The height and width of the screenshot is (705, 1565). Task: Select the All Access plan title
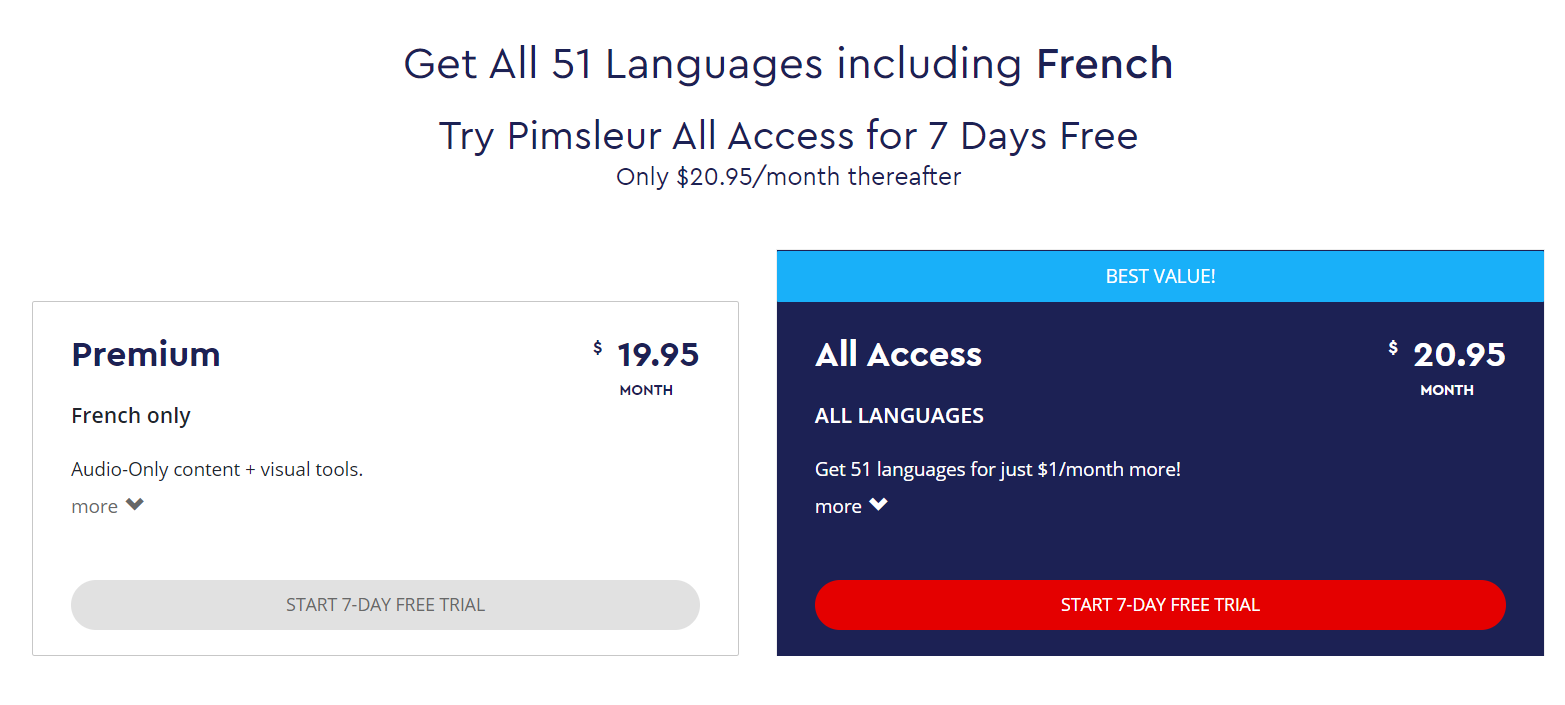coord(898,354)
